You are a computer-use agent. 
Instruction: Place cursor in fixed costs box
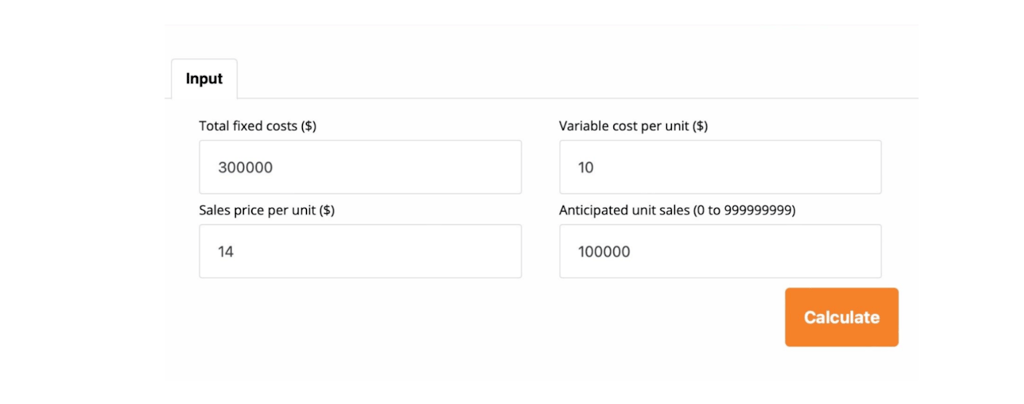pyautogui.click(x=360, y=167)
